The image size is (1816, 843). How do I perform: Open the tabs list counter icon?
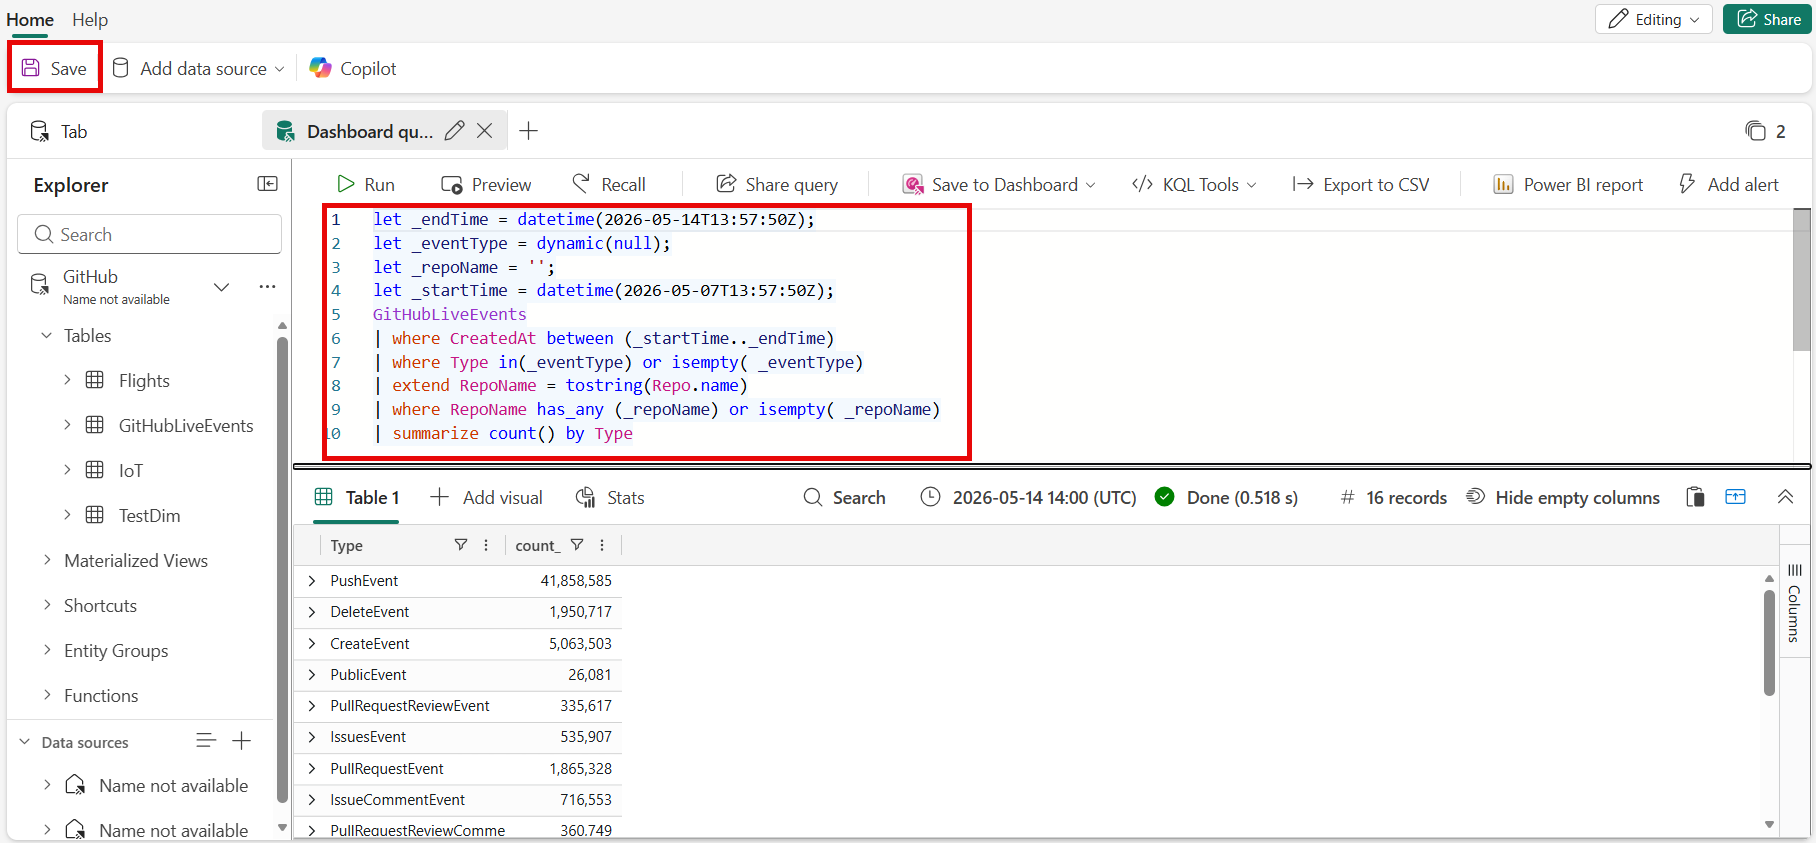click(1765, 131)
